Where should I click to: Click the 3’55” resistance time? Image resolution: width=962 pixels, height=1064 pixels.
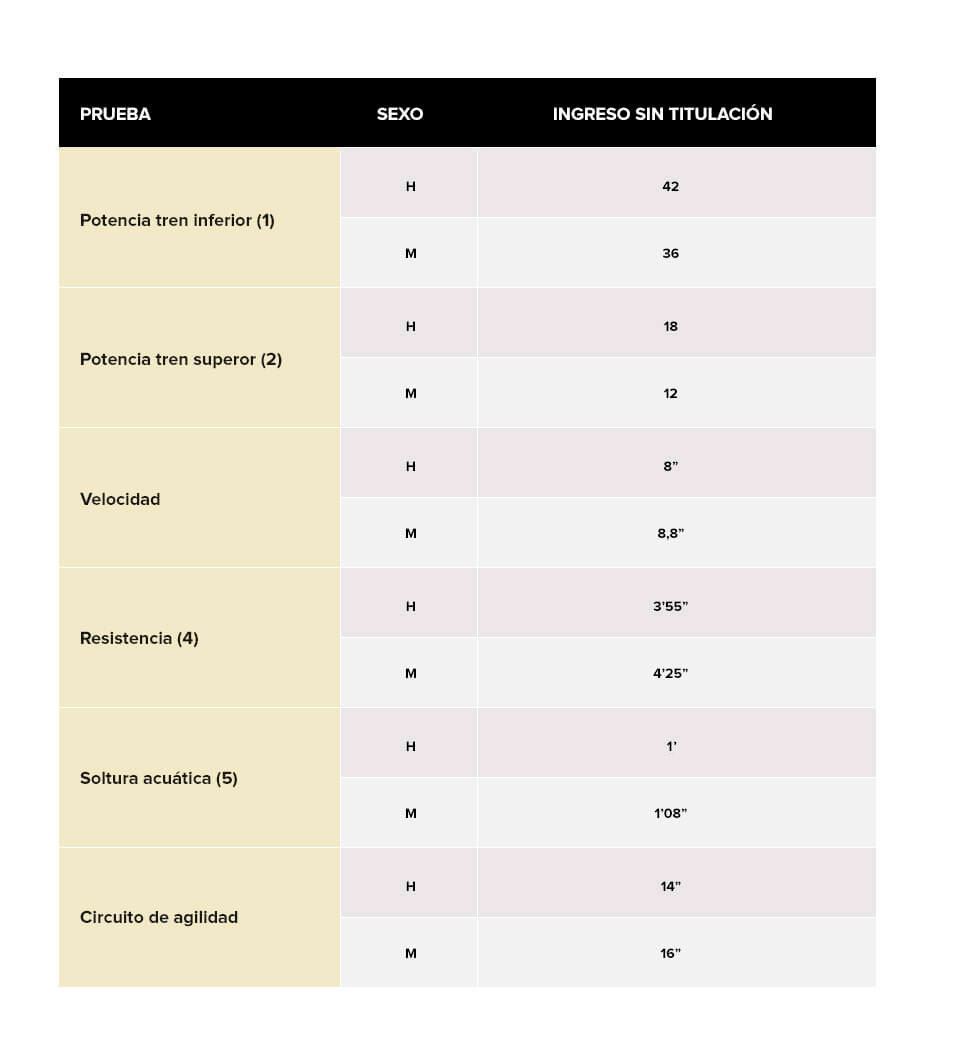click(670, 606)
